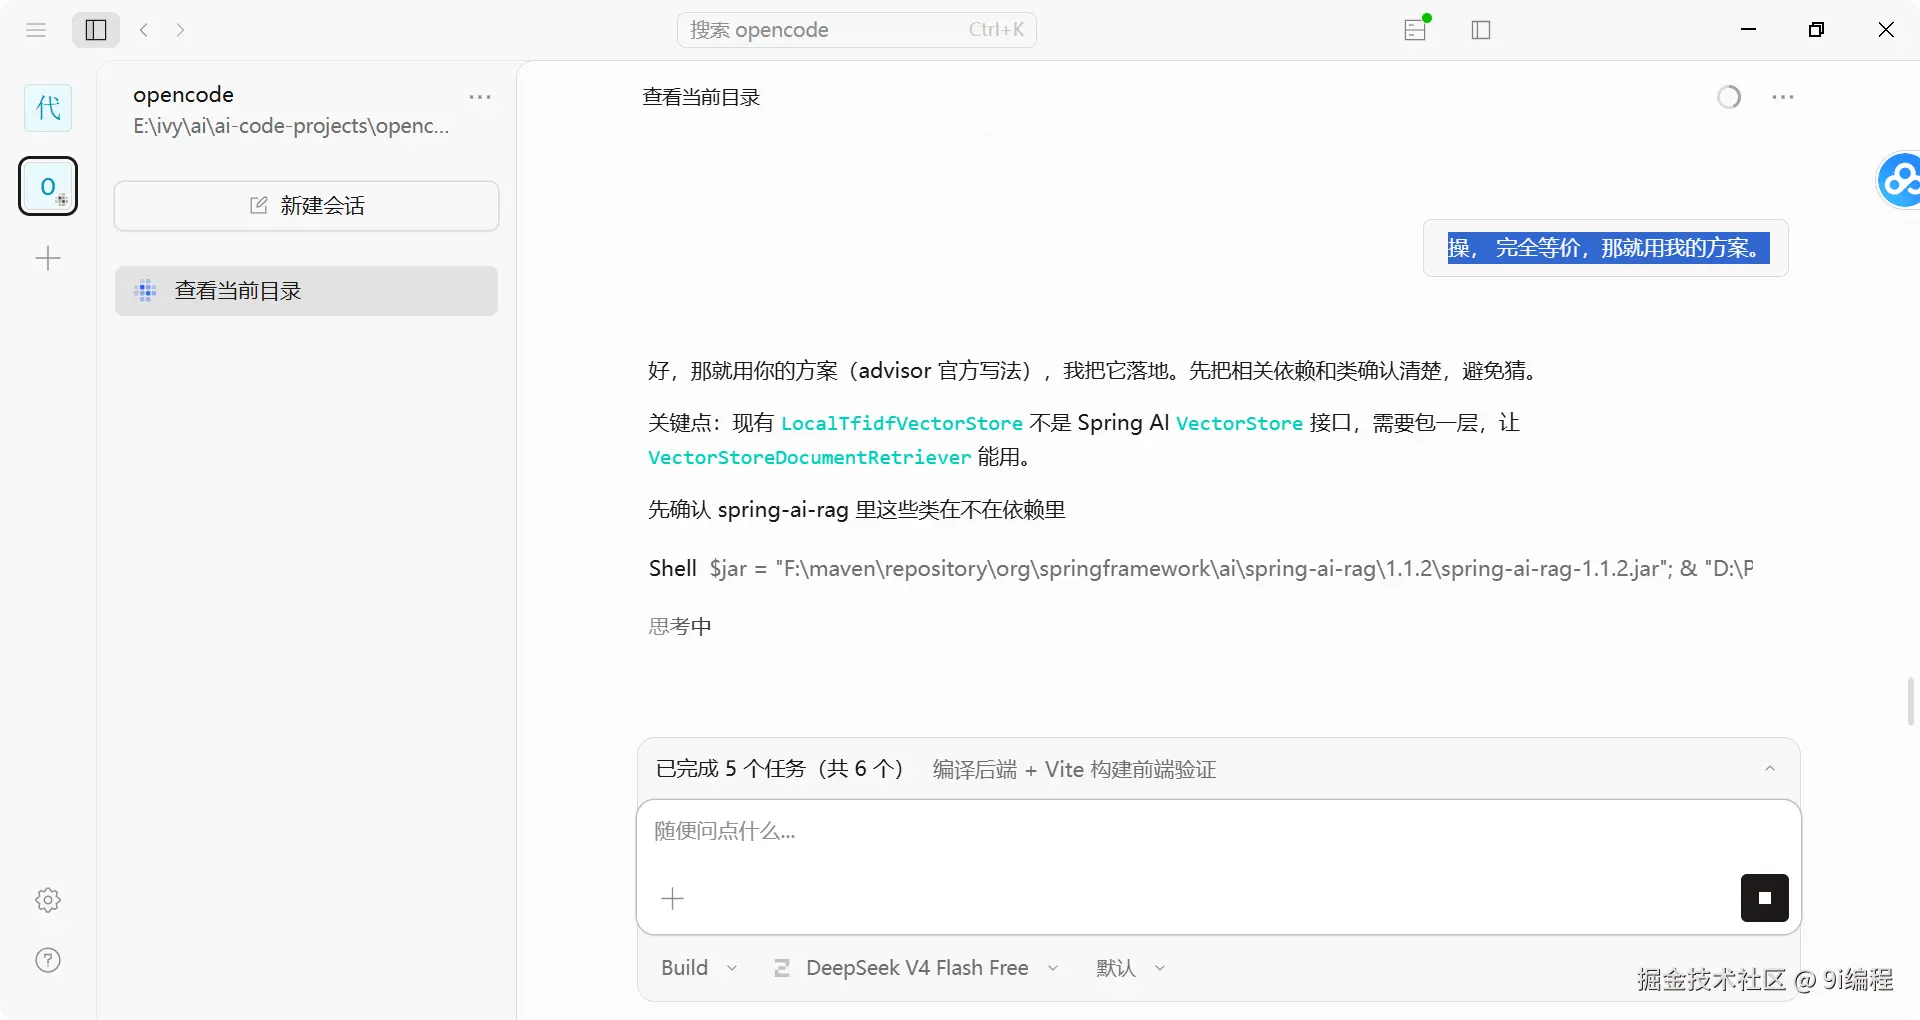Click the floating blue assistant icon
Image resolution: width=1920 pixels, height=1020 pixels.
[1899, 181]
